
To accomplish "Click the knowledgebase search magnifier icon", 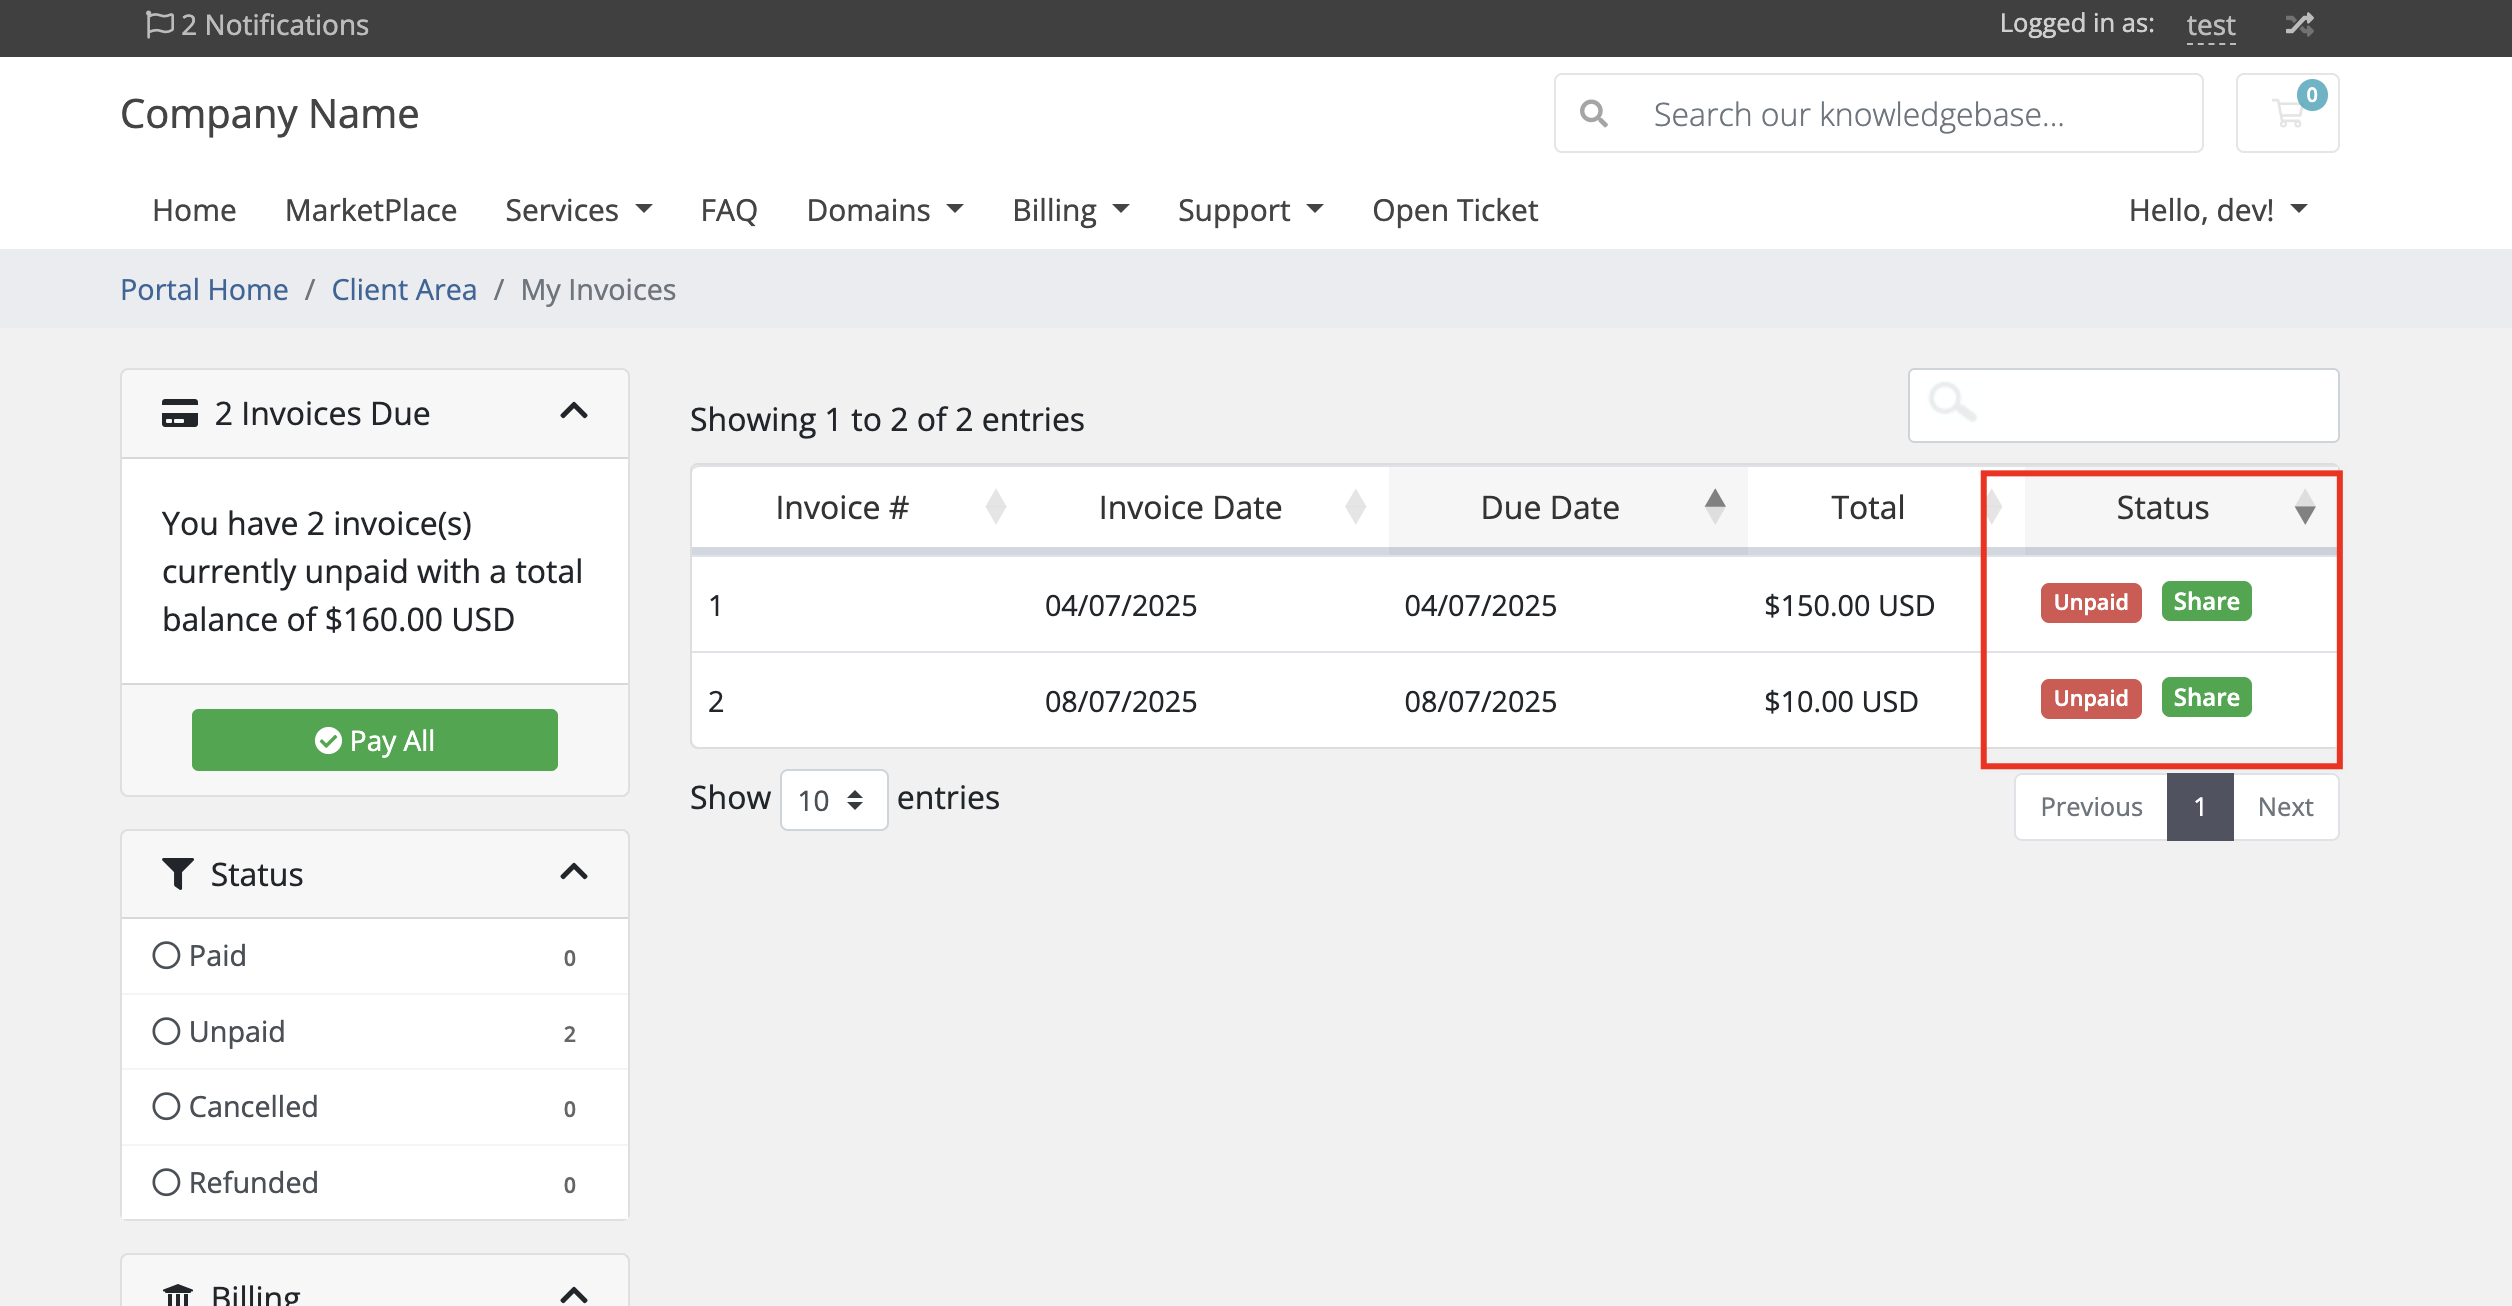I will 1594,114.
